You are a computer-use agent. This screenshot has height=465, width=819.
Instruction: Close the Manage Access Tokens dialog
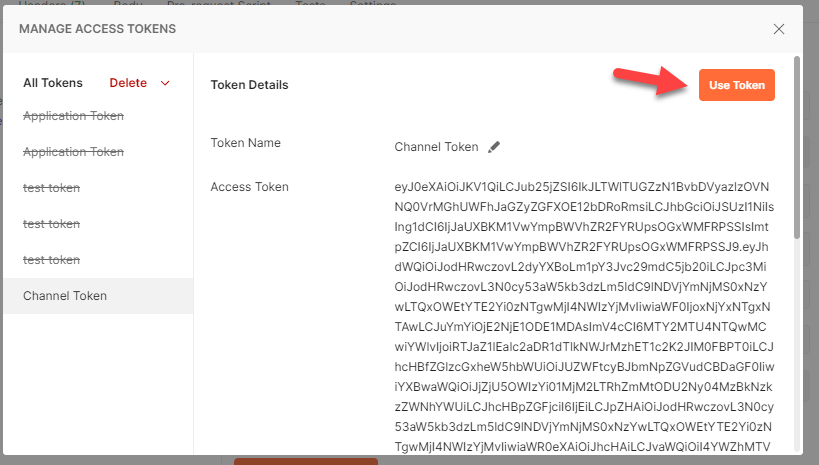coord(779,29)
